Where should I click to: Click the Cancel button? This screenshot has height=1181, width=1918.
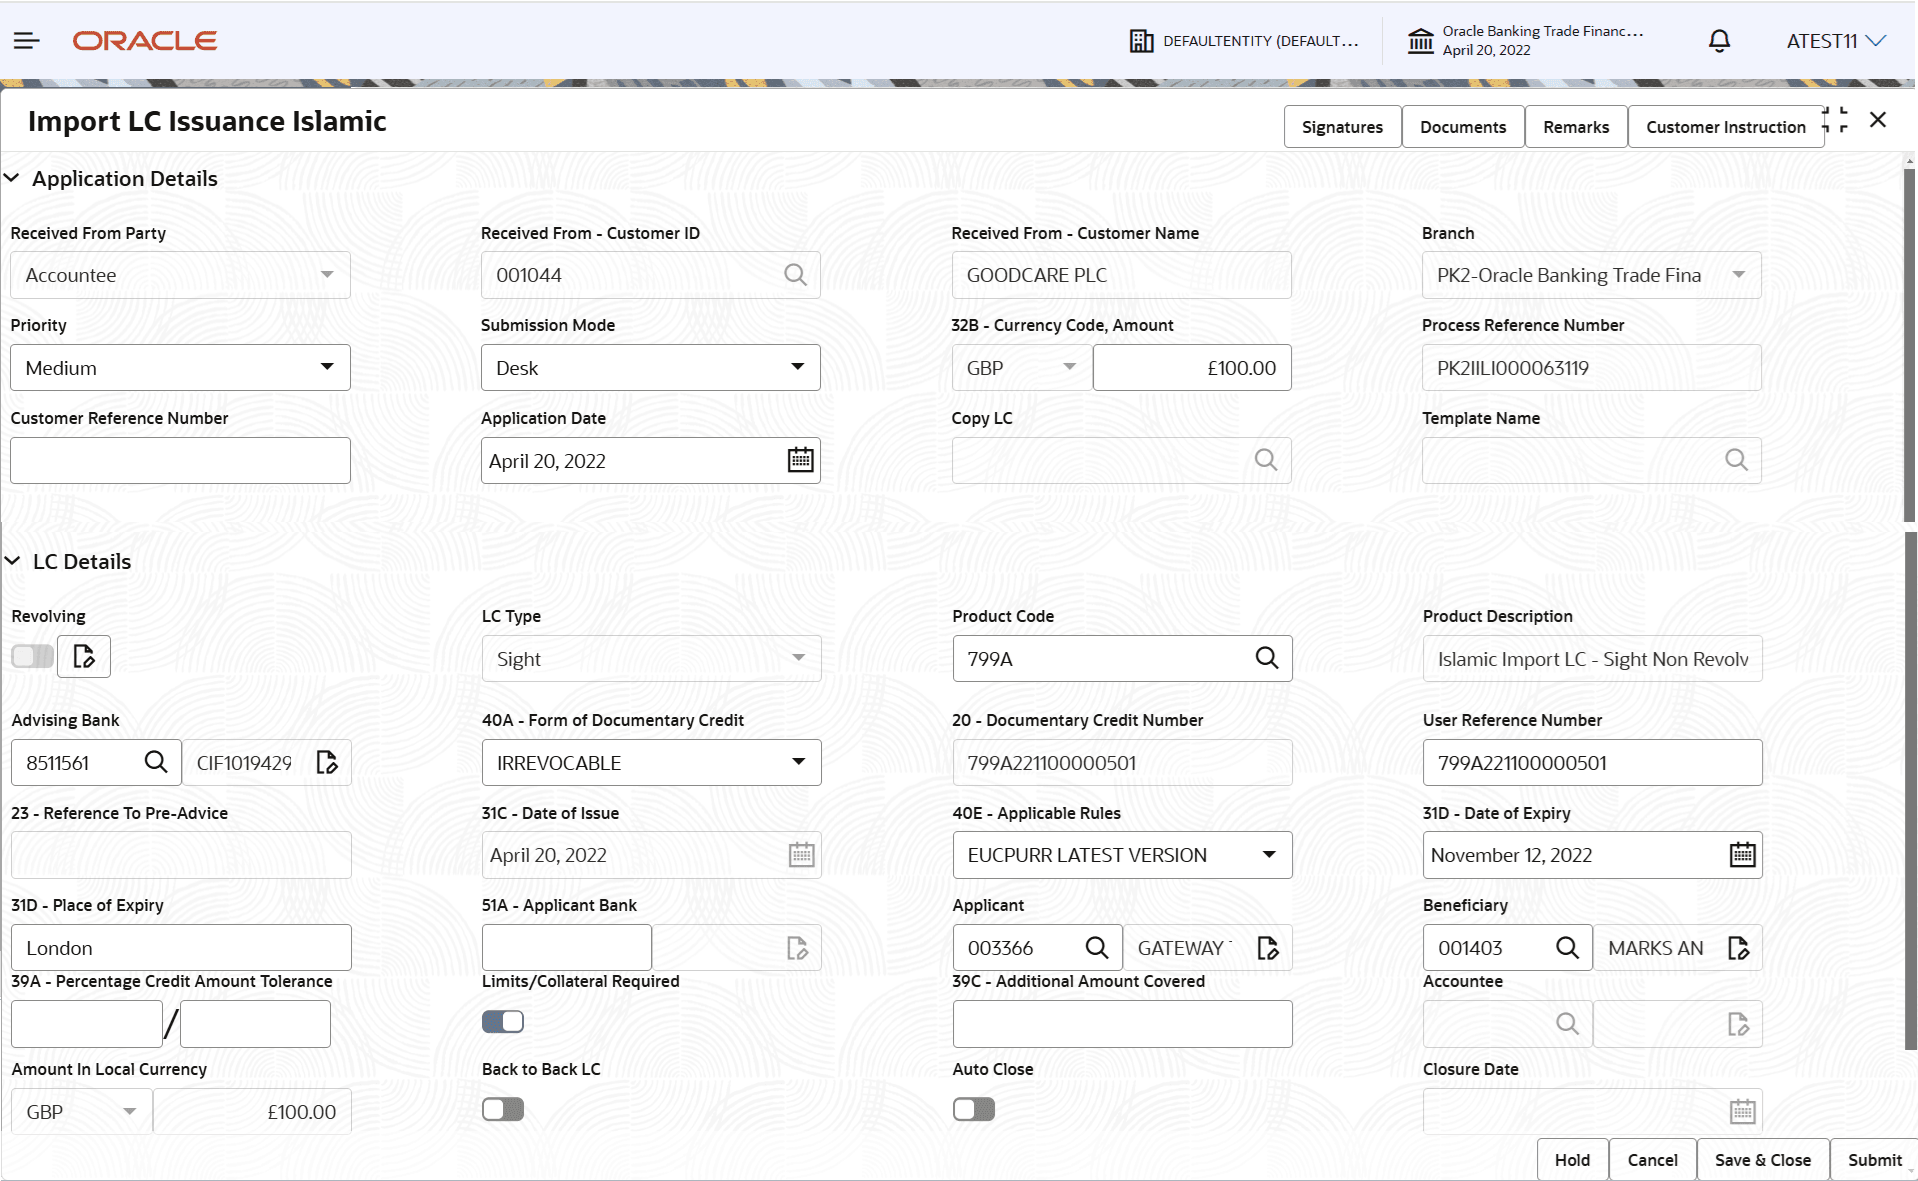[1652, 1160]
